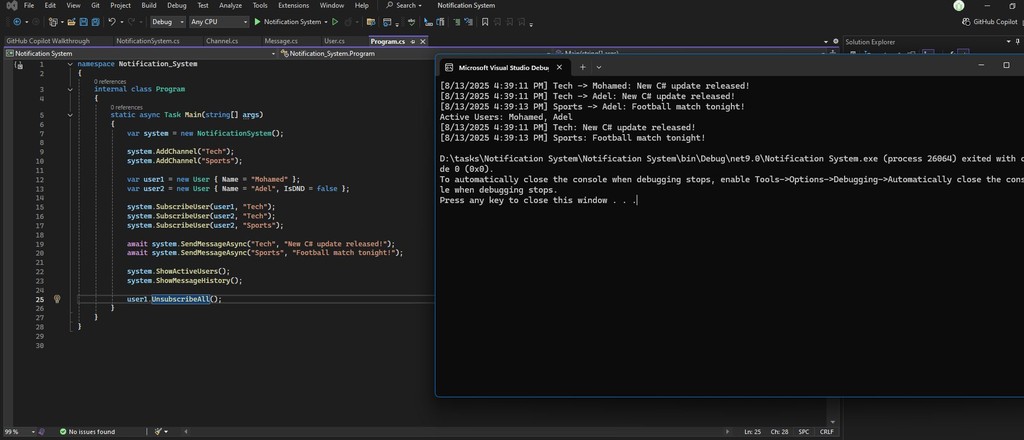The height and width of the screenshot is (440, 1024).
Task: Toggle CRLF line ending setting in status bar
Action: 827,432
